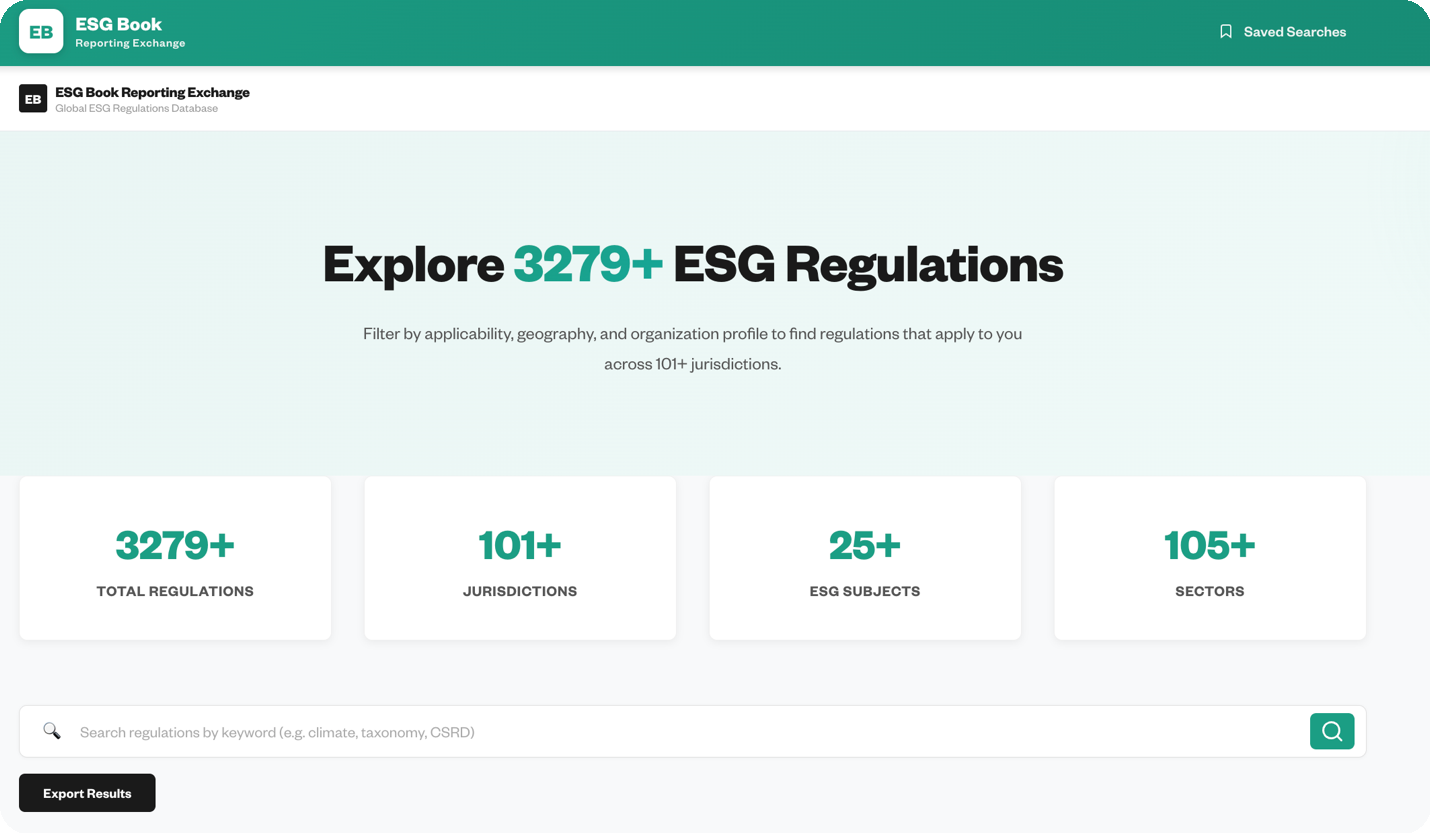Click the Export Results button

pos(87,792)
